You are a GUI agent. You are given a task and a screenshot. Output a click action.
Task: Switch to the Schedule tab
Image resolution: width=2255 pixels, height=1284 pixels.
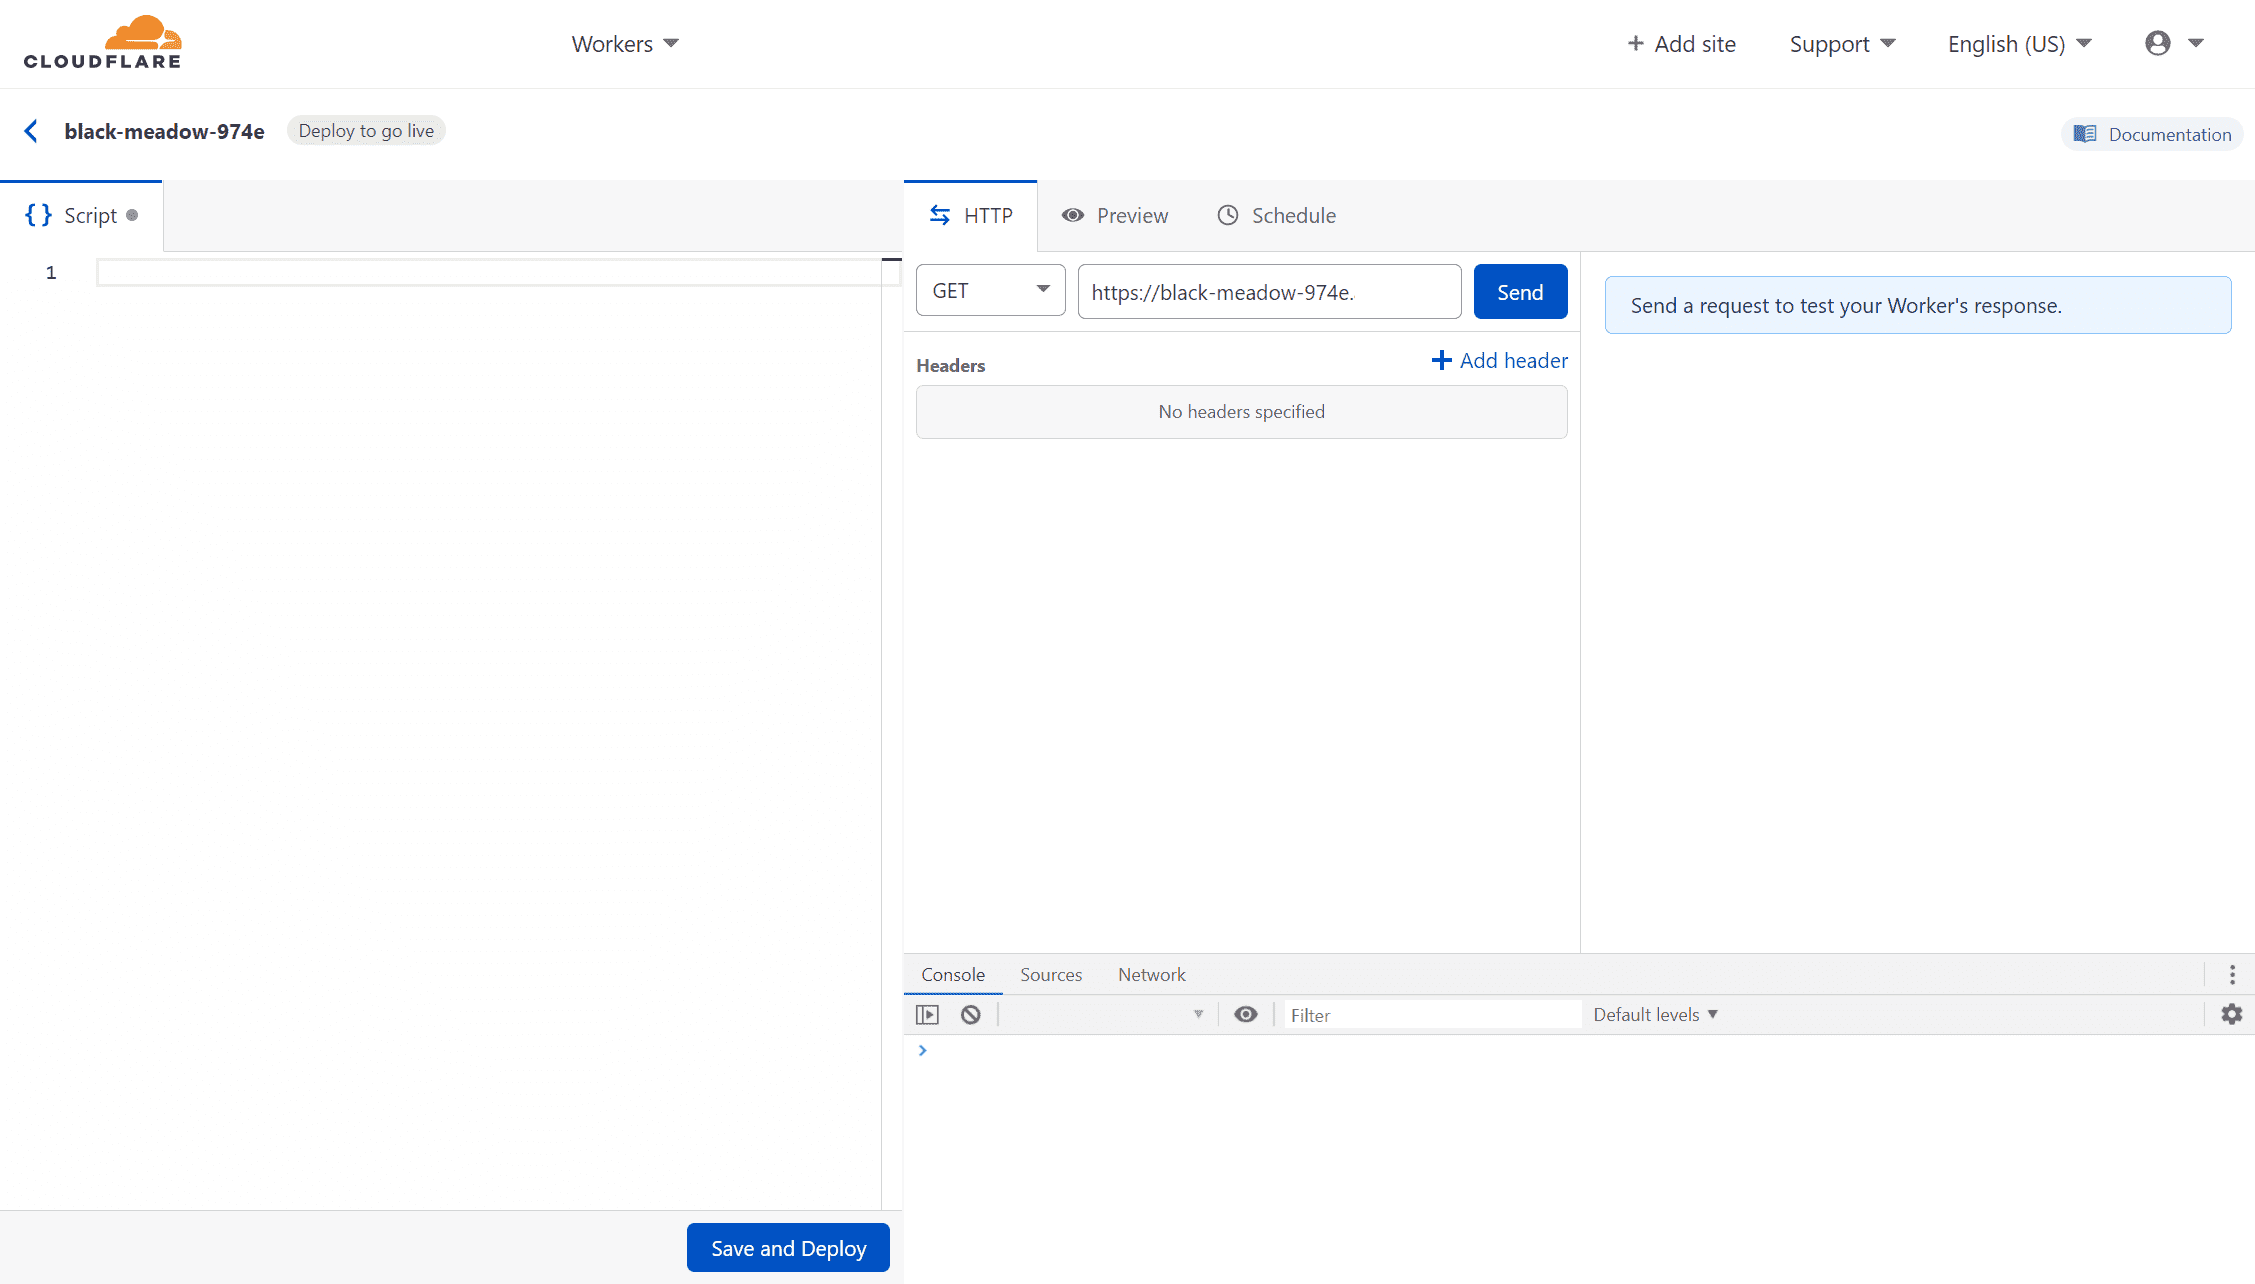coord(1276,216)
